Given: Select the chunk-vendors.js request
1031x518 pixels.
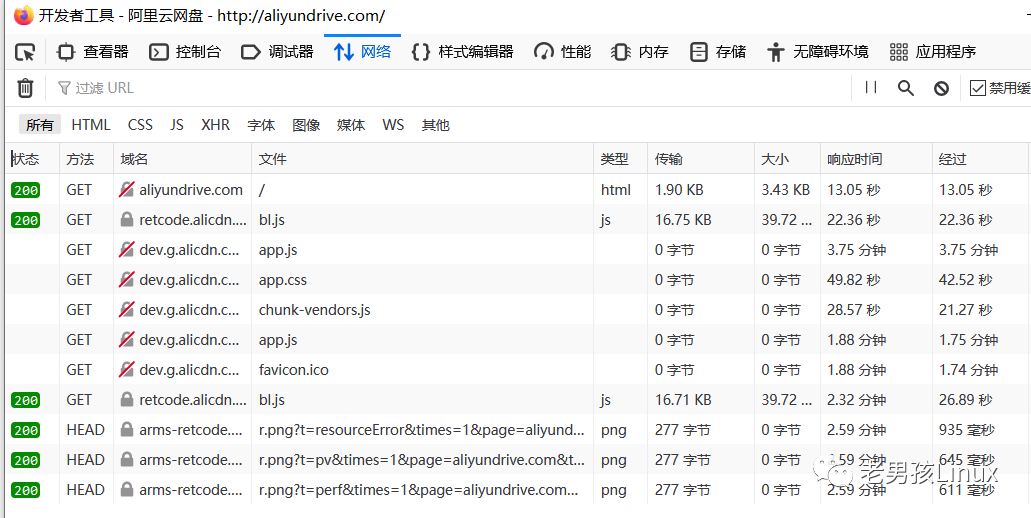Looking at the screenshot, I should 518,310.
